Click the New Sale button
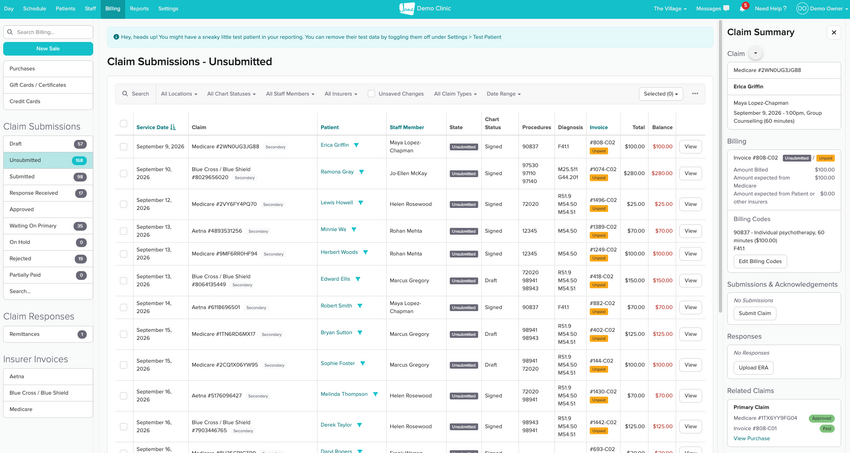The height and width of the screenshot is (453, 850). [48, 49]
